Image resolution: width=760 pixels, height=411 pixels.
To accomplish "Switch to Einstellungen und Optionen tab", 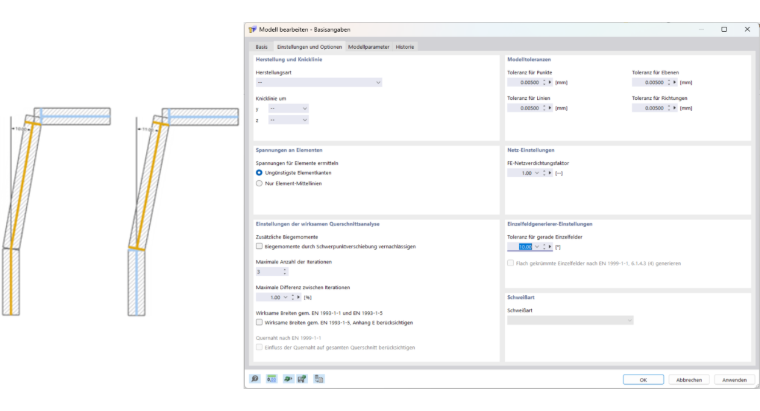I will [309, 47].
